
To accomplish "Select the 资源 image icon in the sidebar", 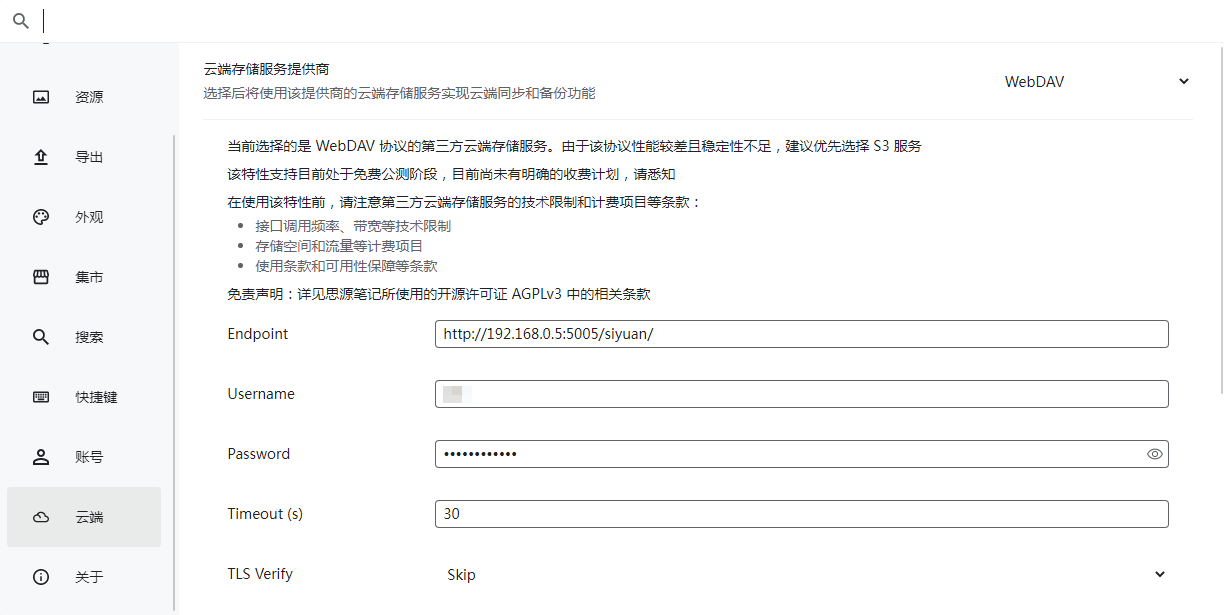I will pyautogui.click(x=40, y=97).
